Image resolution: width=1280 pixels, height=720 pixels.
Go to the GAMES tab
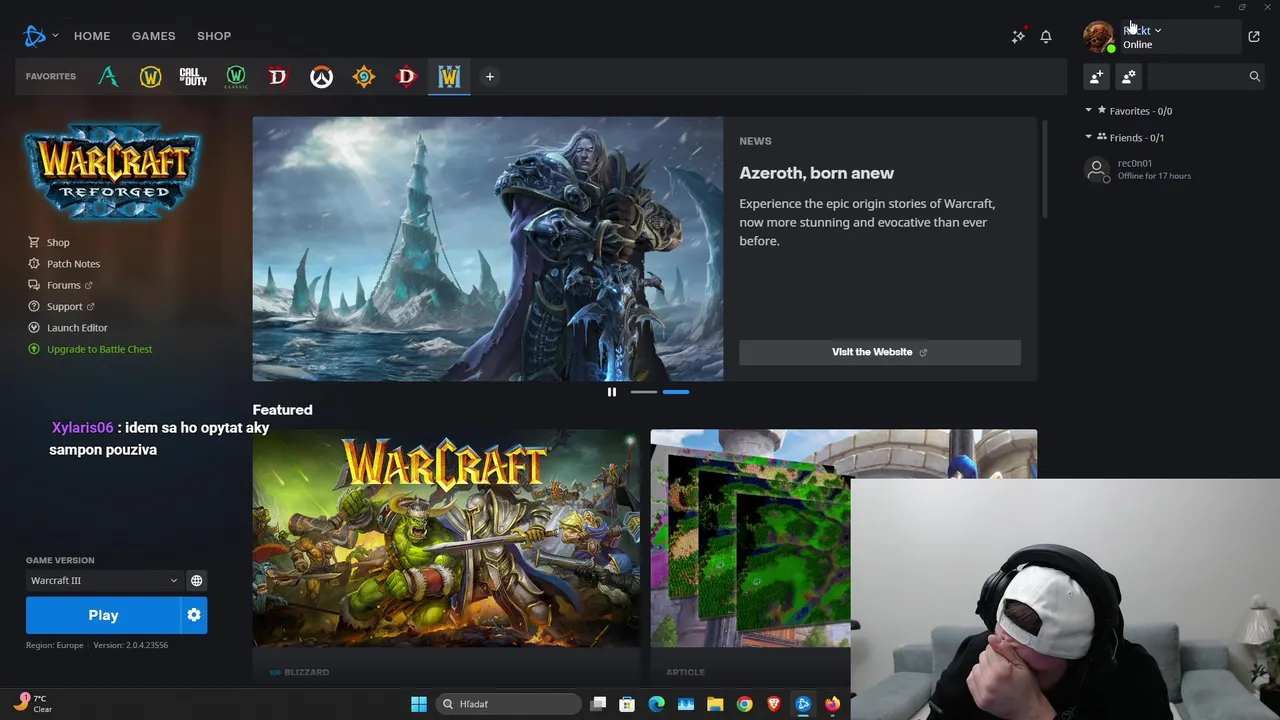click(153, 36)
